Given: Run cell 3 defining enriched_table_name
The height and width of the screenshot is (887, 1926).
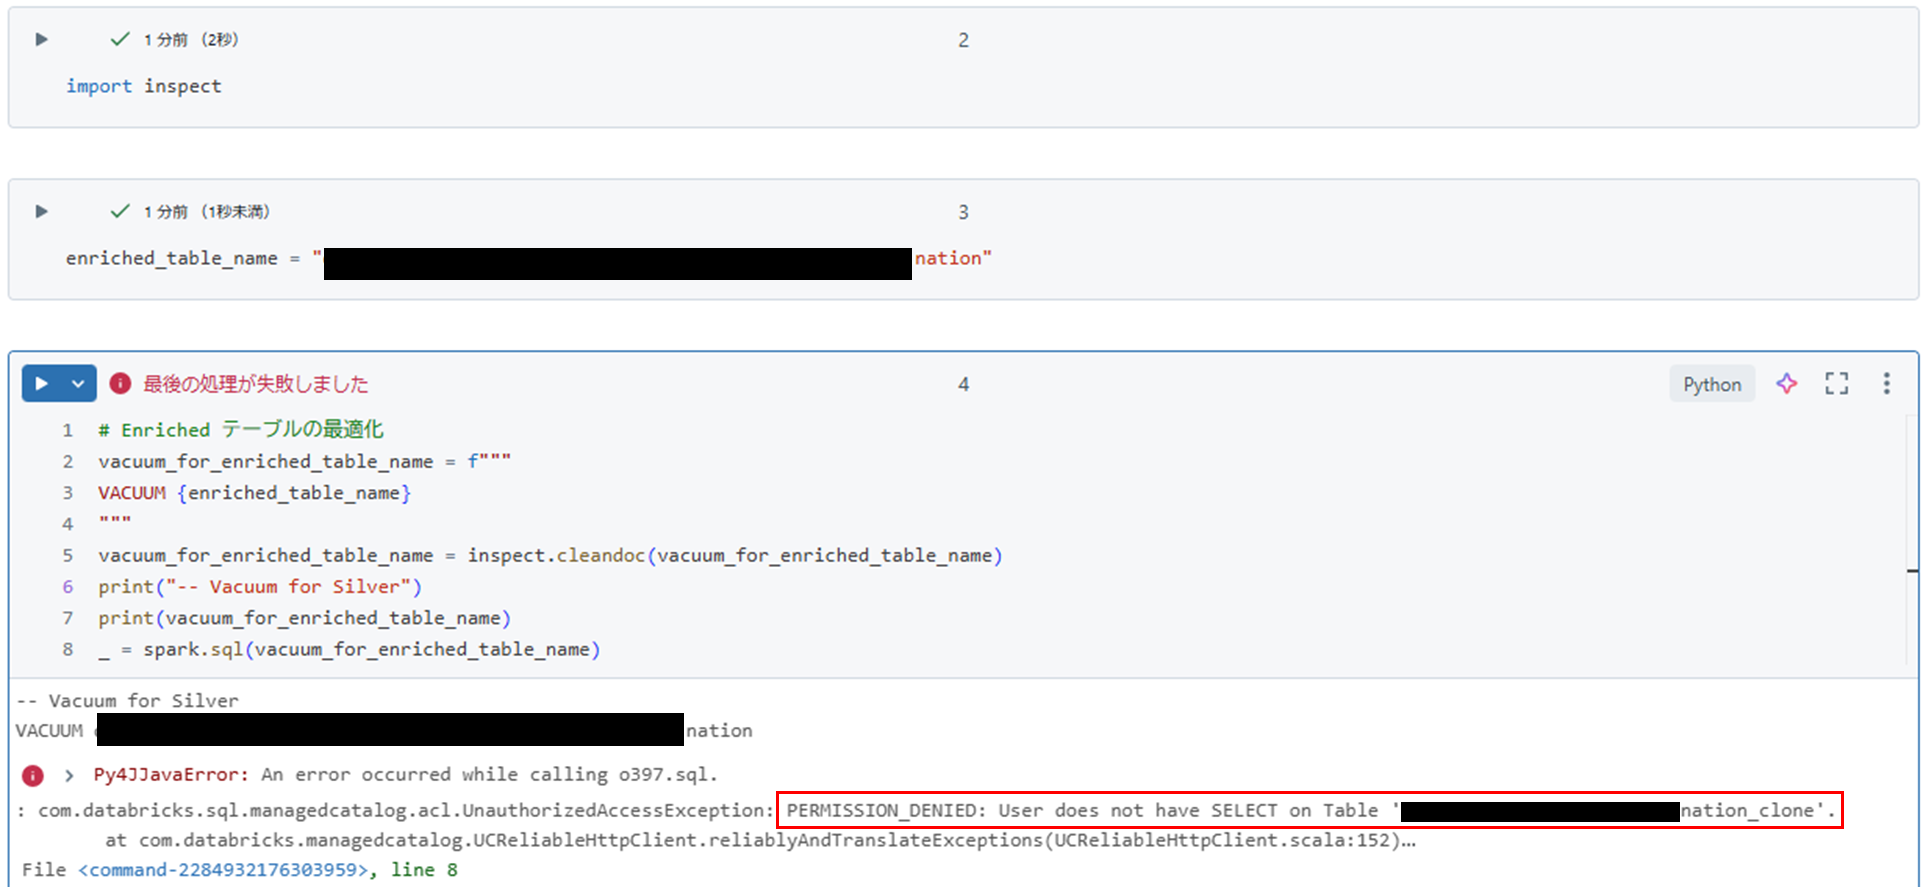Looking at the screenshot, I should [41, 212].
